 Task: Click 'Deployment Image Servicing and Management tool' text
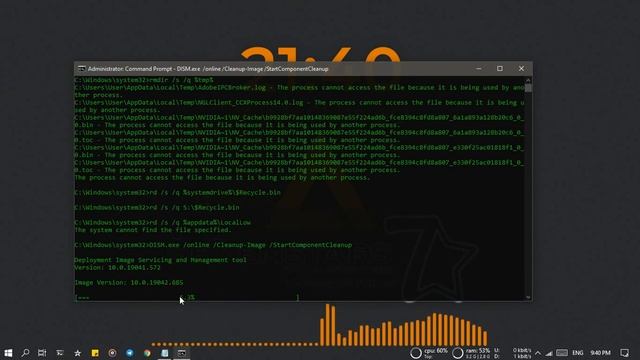coord(160,260)
